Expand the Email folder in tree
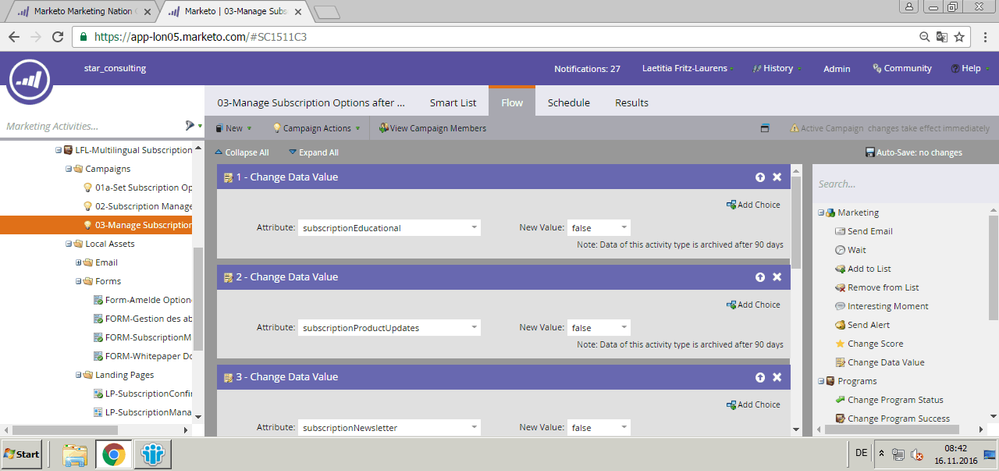Image resolution: width=999 pixels, height=471 pixels. coord(77,262)
